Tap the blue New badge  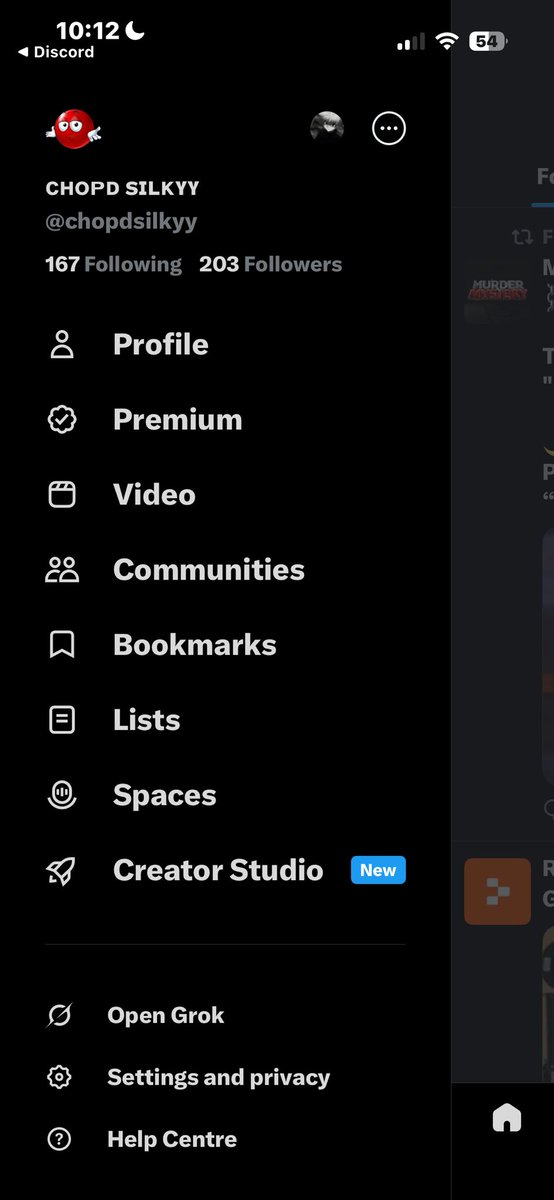378,870
